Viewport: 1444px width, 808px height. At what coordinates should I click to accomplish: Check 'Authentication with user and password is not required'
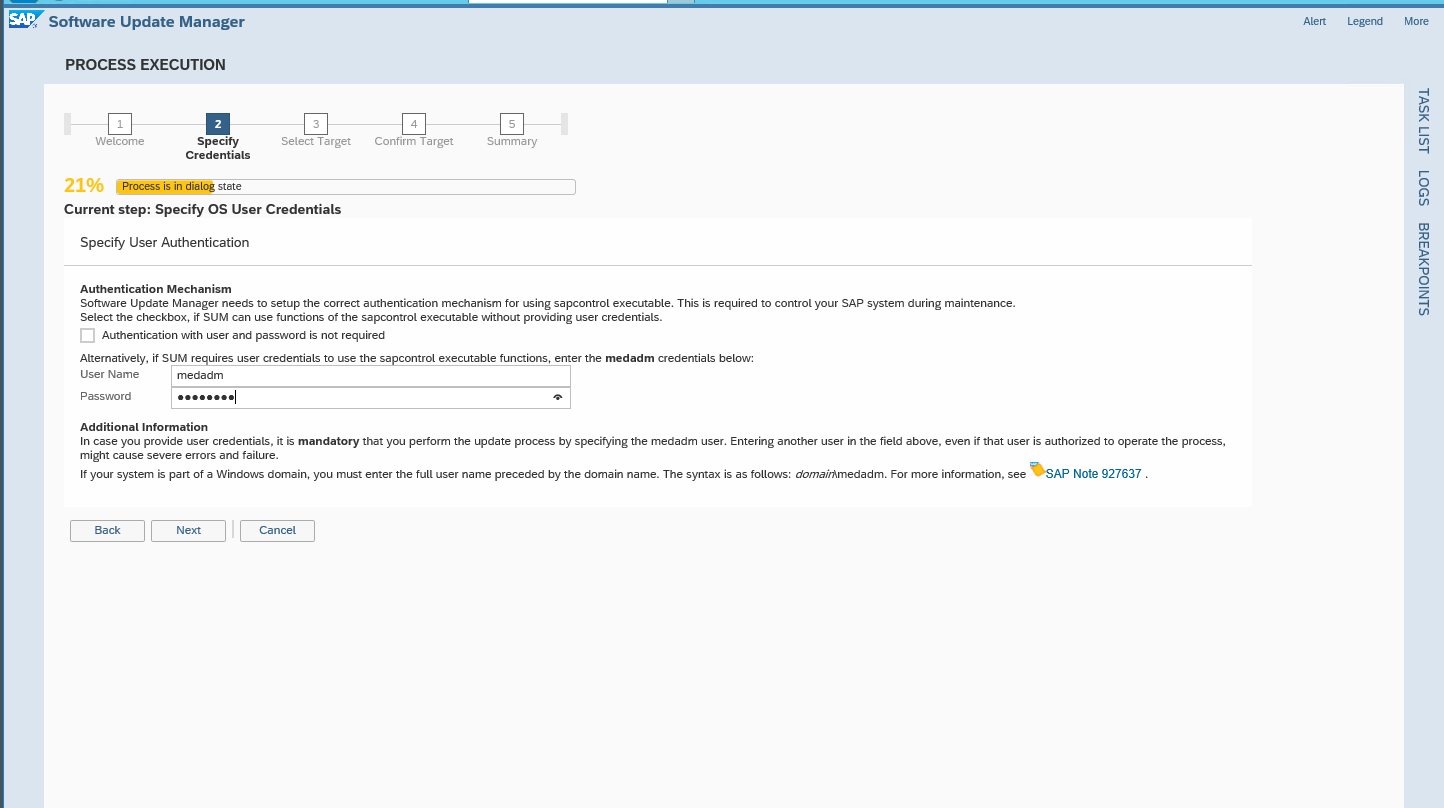tap(87, 336)
